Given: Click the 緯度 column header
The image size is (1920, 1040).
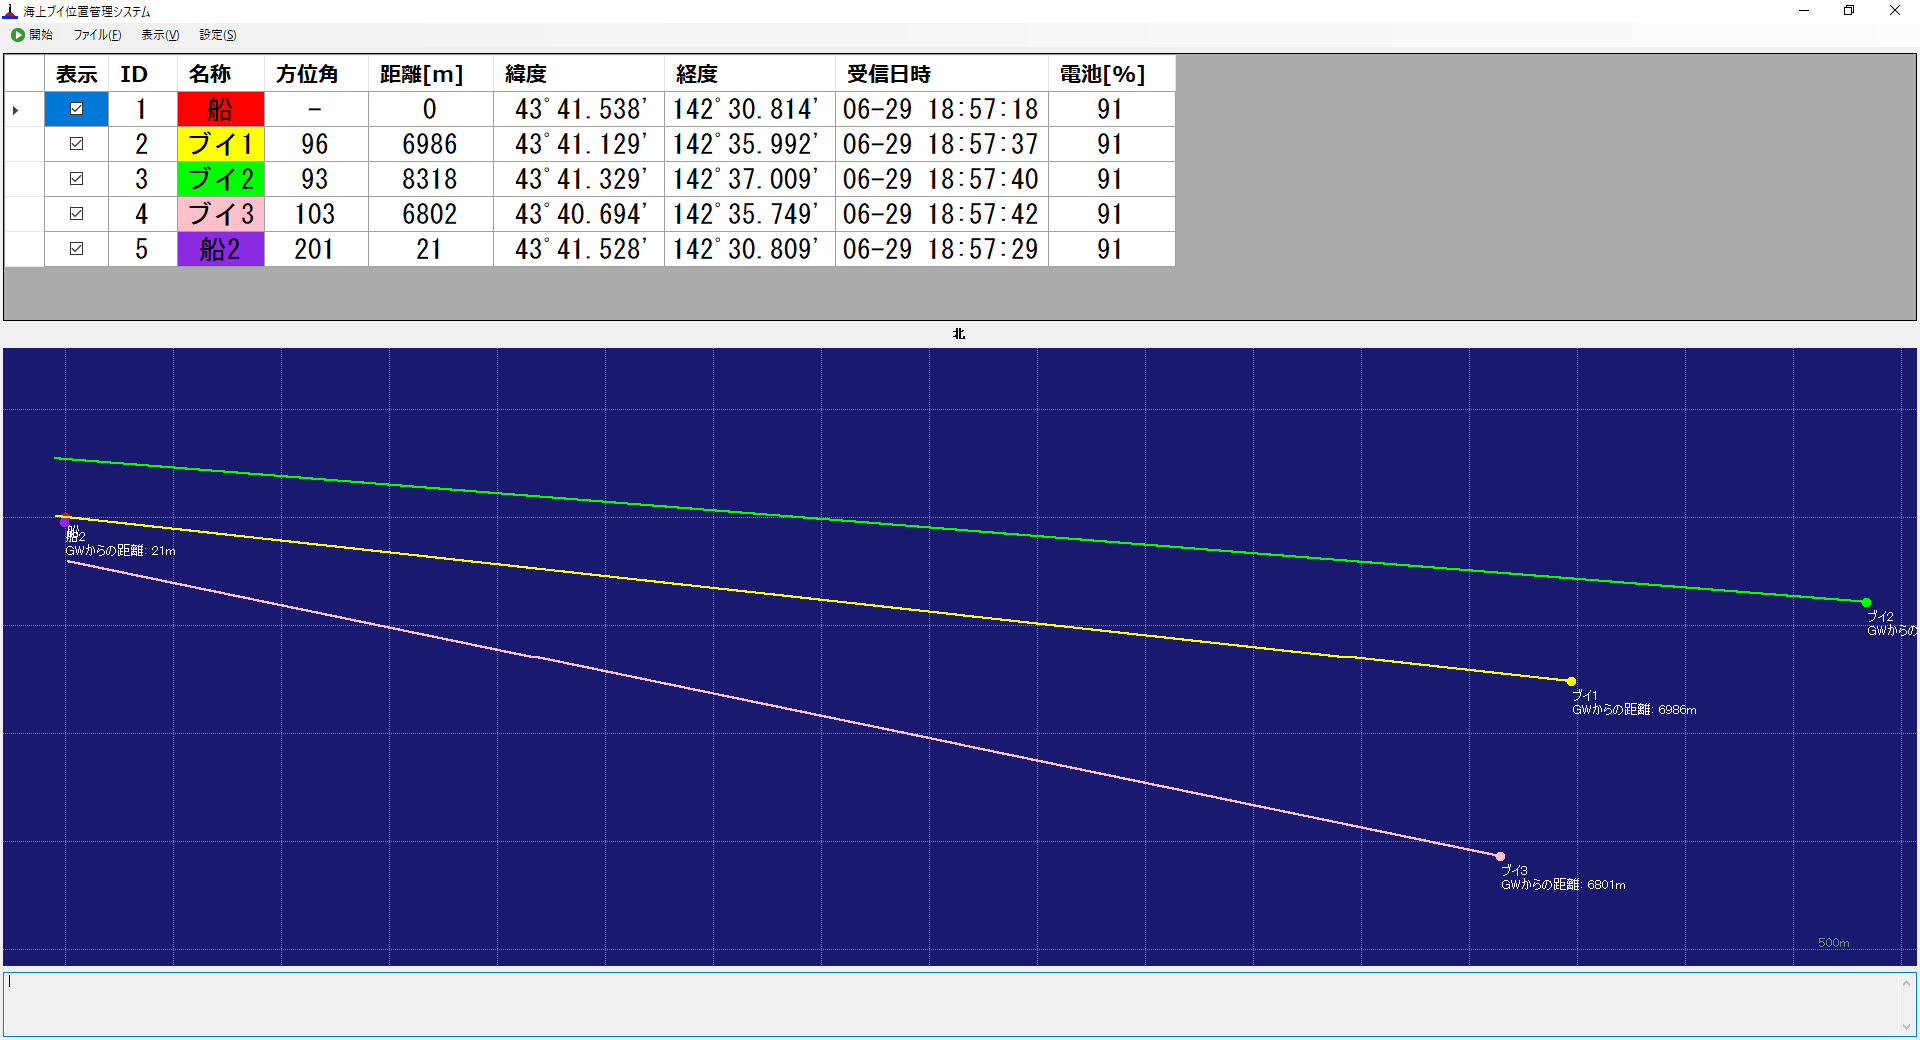Looking at the screenshot, I should (x=579, y=74).
